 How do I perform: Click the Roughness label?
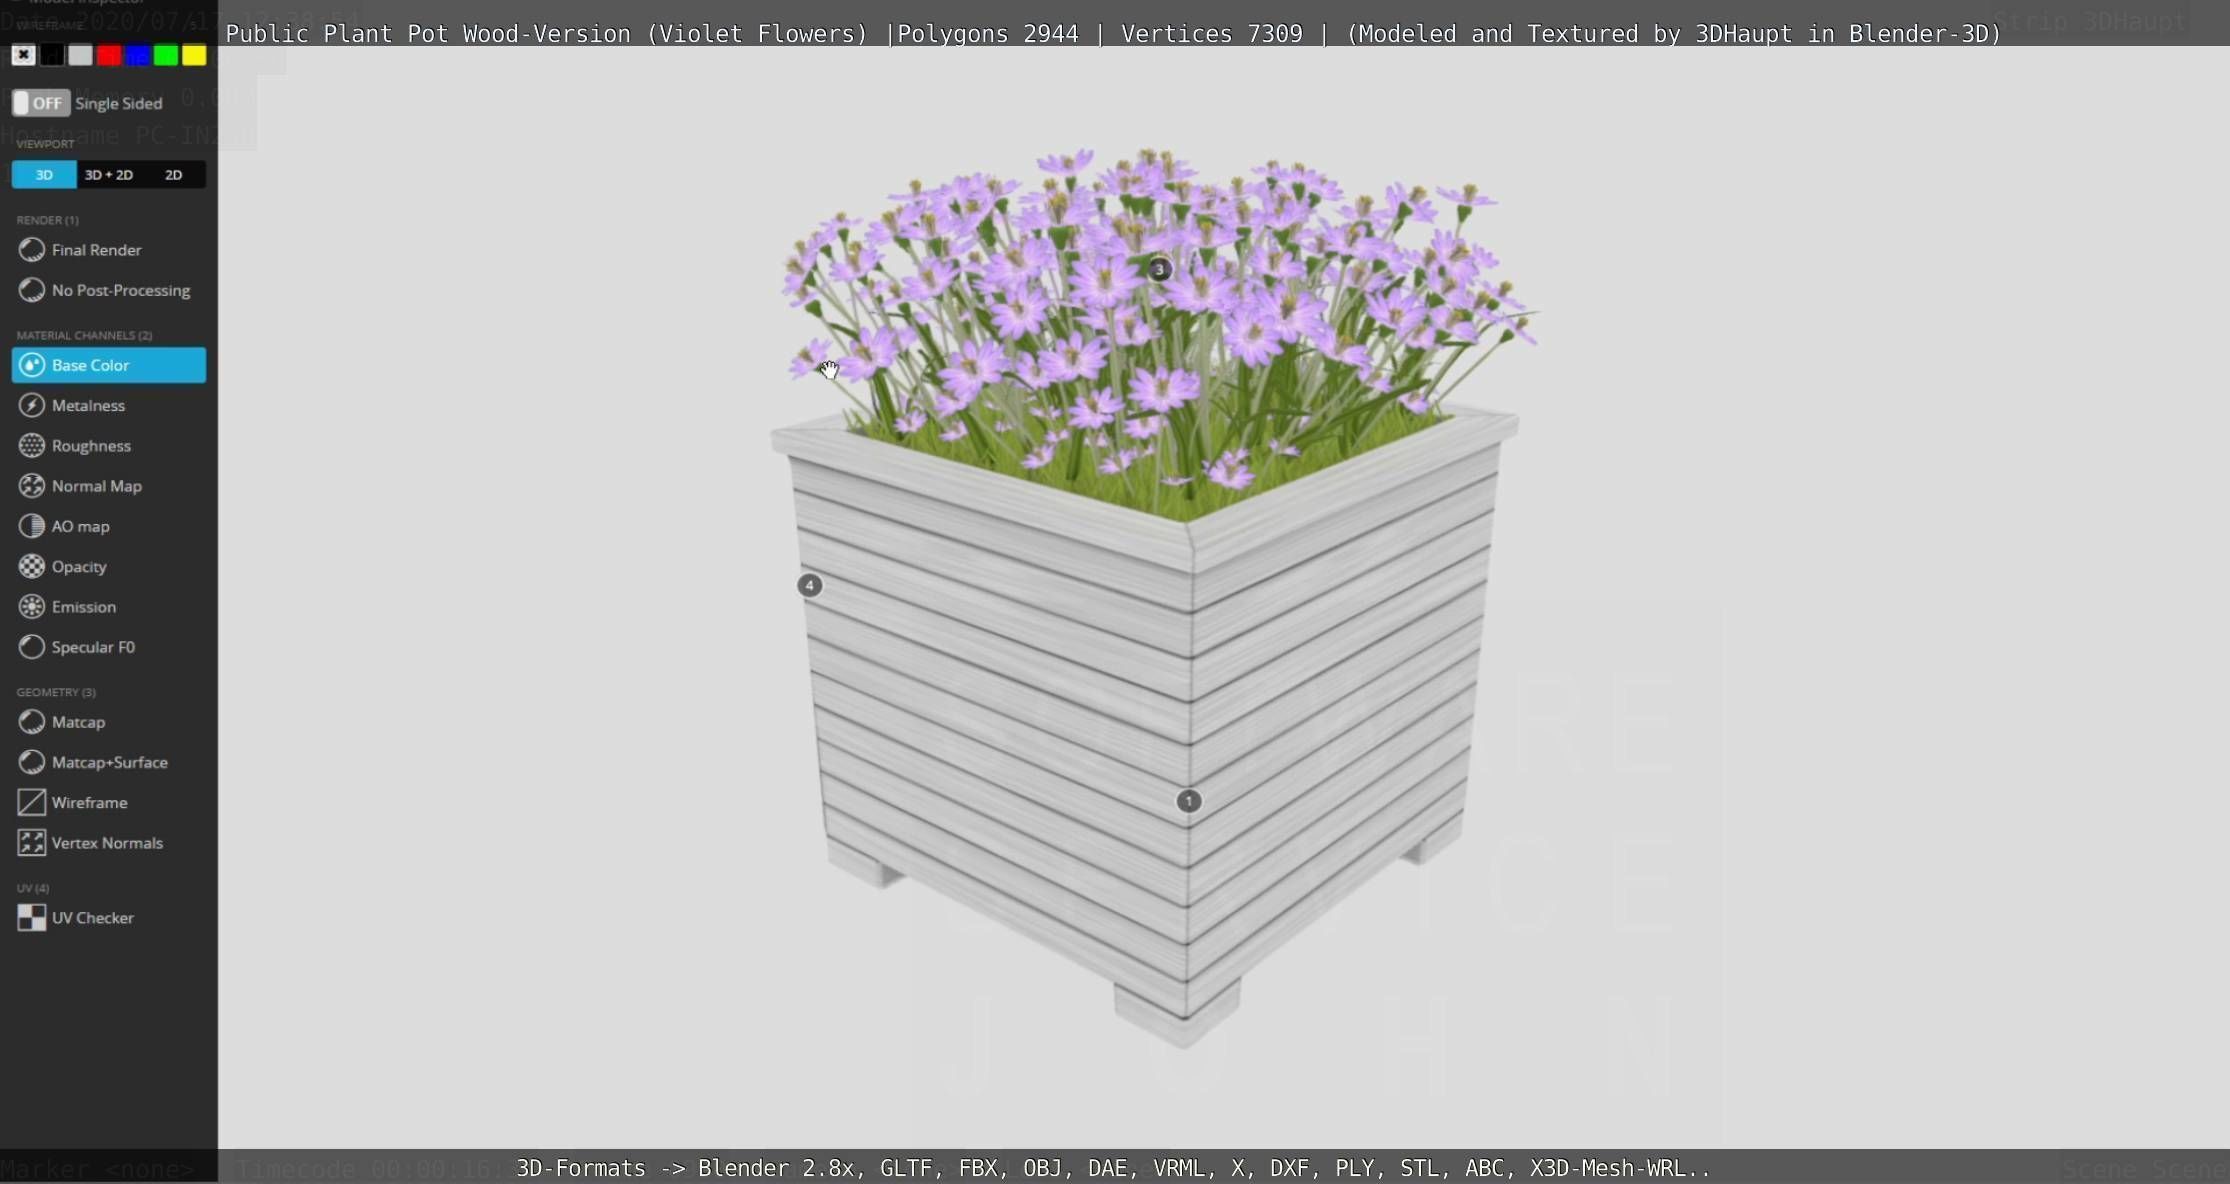(91, 446)
